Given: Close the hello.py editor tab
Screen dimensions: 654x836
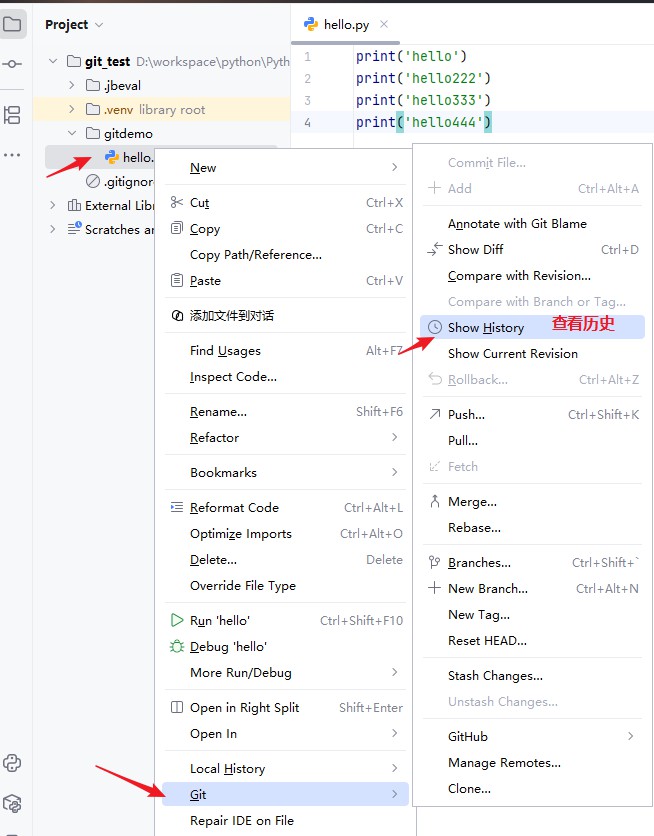Looking at the screenshot, I should [384, 24].
